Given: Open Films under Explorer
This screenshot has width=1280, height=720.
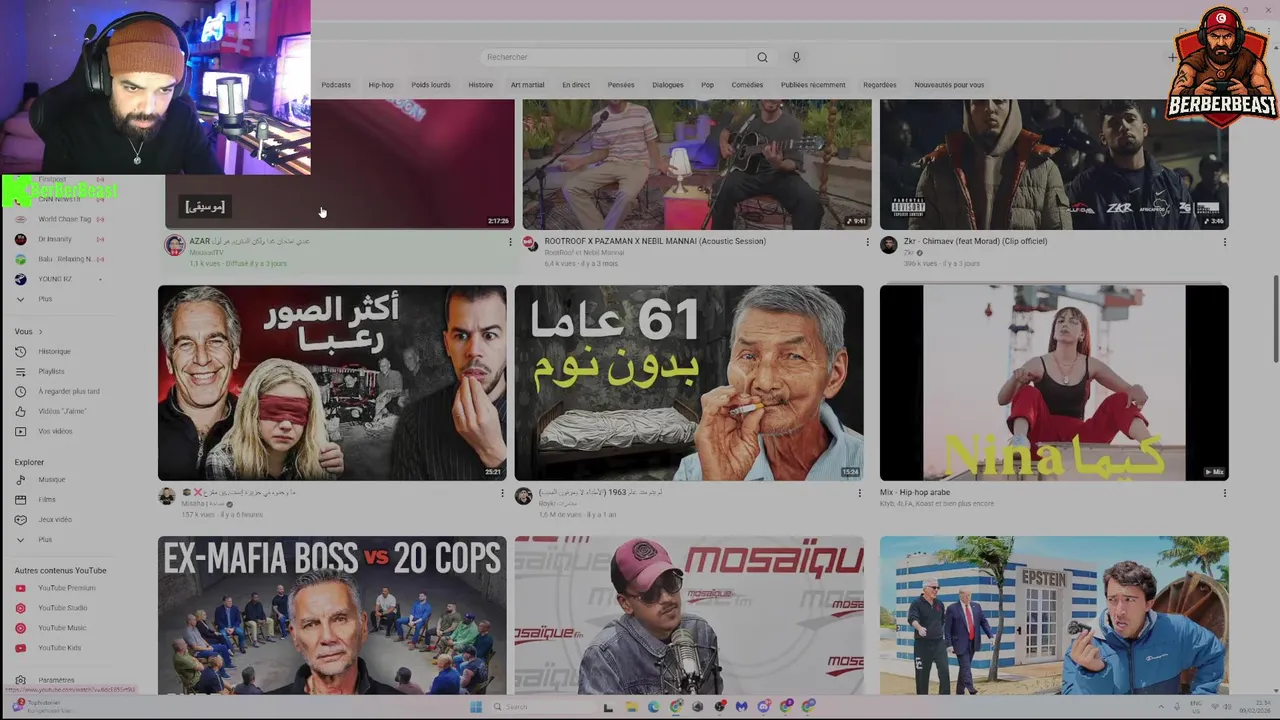Looking at the screenshot, I should [x=47, y=500].
